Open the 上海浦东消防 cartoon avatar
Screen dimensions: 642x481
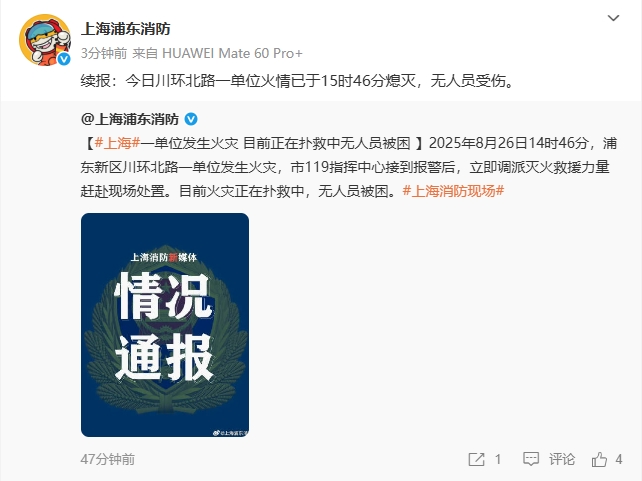45,40
